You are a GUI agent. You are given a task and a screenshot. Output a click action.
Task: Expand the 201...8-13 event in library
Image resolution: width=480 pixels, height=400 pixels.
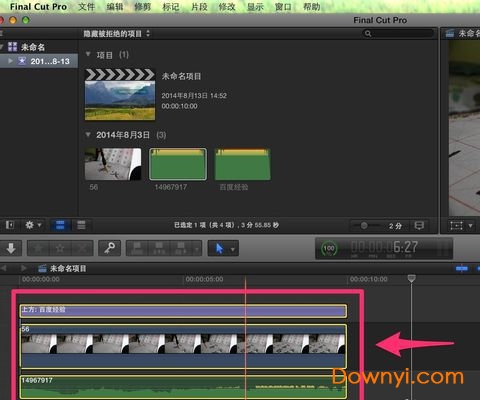coord(10,61)
